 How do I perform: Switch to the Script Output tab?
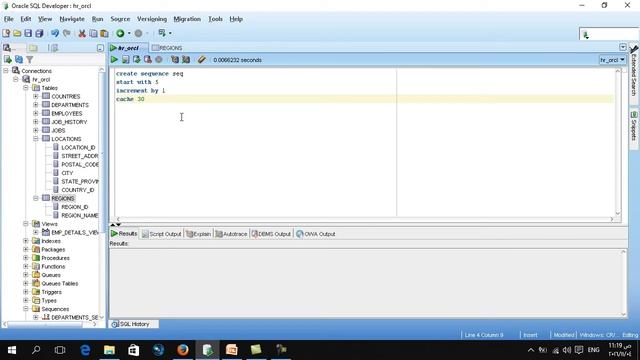162,234
